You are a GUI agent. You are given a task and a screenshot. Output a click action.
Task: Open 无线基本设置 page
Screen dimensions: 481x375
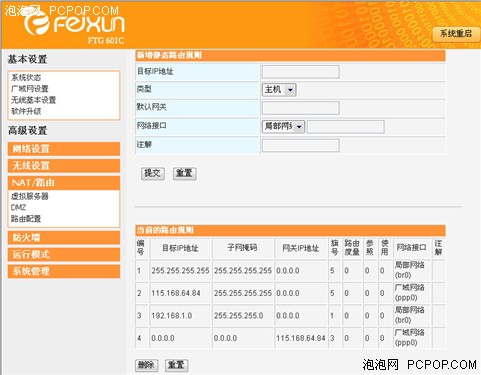pyautogui.click(x=33, y=100)
